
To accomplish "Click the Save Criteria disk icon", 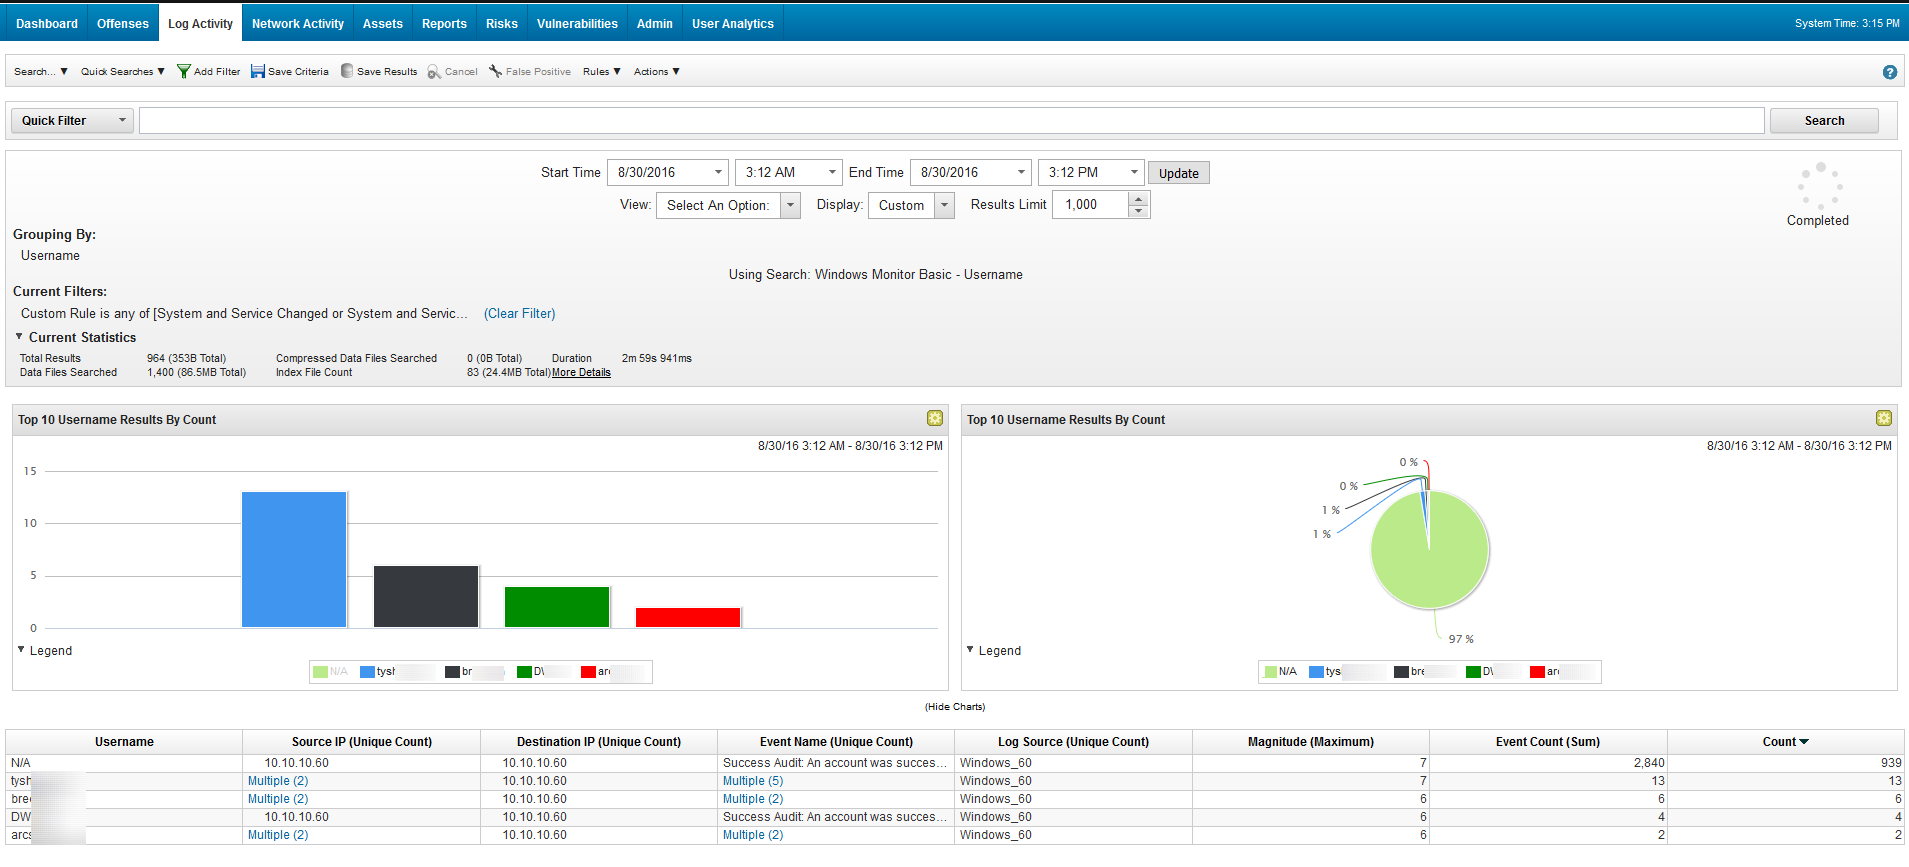I will (x=258, y=71).
